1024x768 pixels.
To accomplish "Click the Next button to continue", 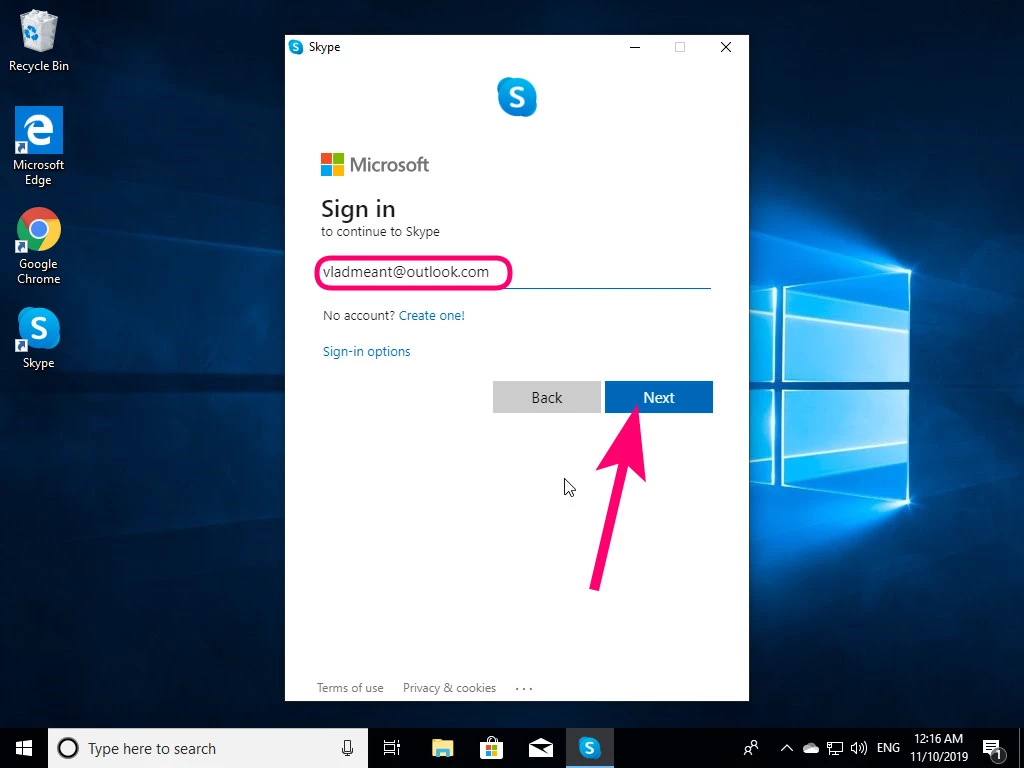I will click(658, 397).
